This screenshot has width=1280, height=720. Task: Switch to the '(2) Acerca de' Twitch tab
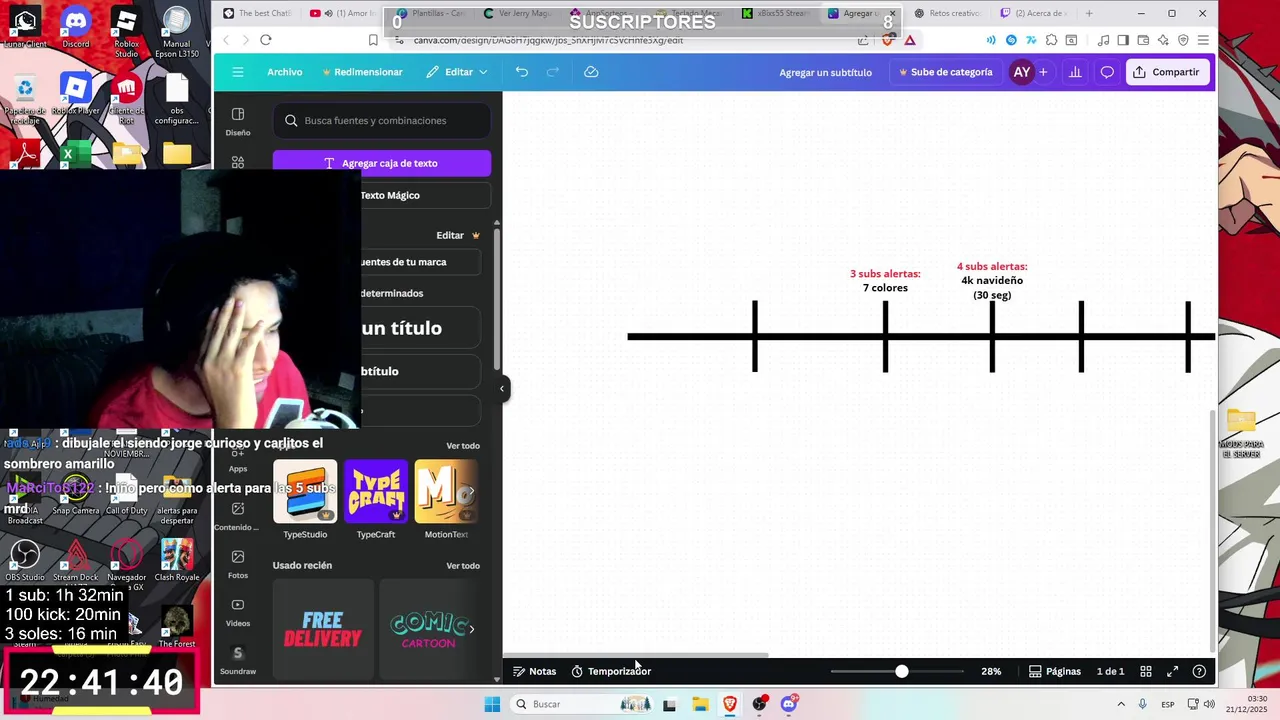pyautogui.click(x=1034, y=13)
